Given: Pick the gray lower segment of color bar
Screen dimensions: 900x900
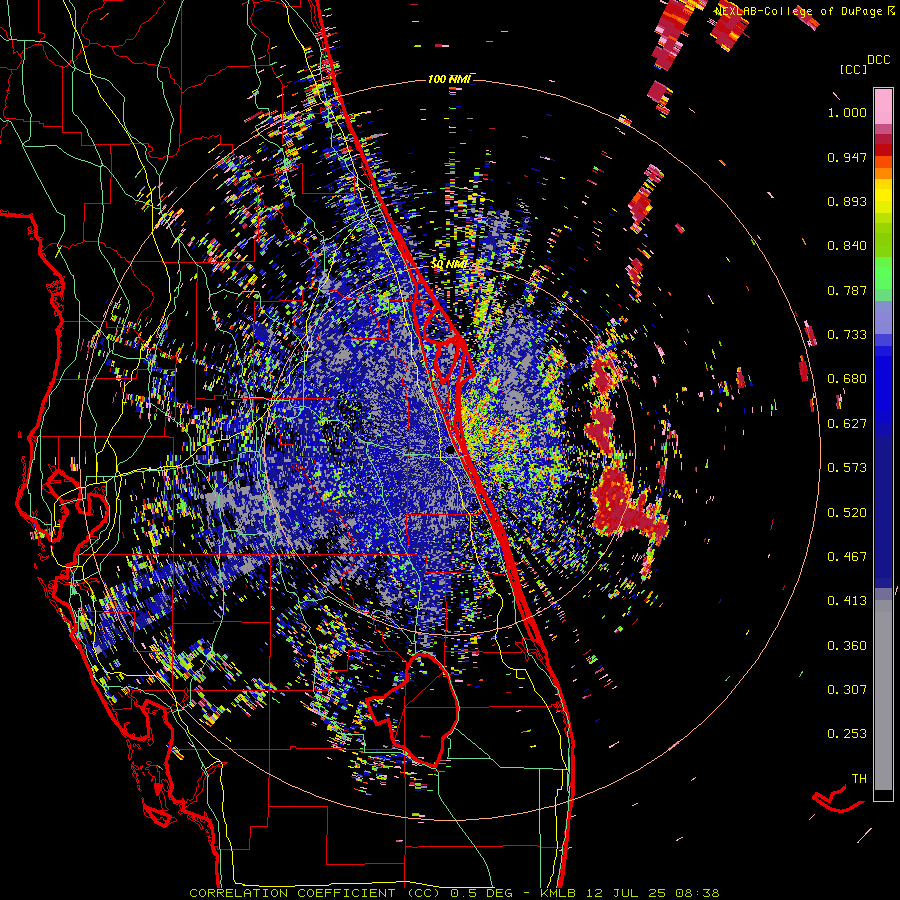Looking at the screenshot, I should [x=883, y=695].
